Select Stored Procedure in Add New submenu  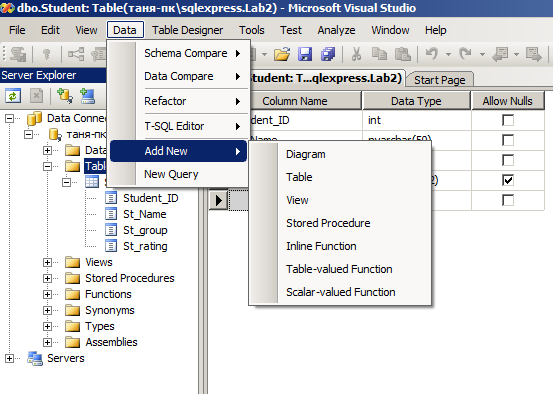[x=340, y=223]
